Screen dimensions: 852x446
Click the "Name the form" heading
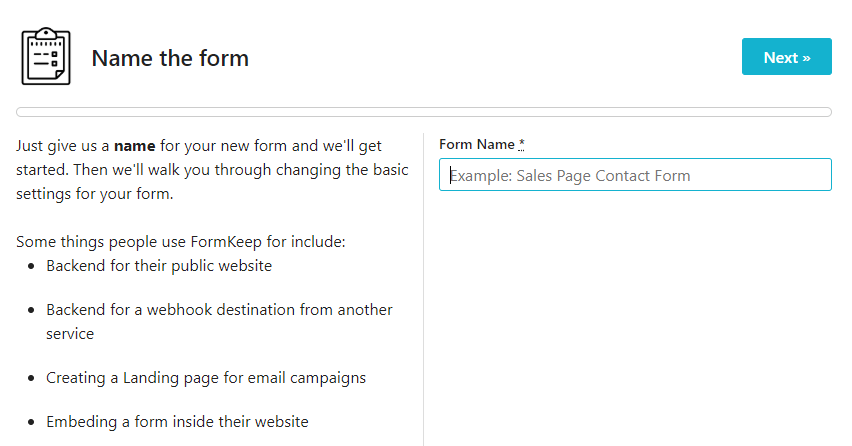click(x=170, y=58)
